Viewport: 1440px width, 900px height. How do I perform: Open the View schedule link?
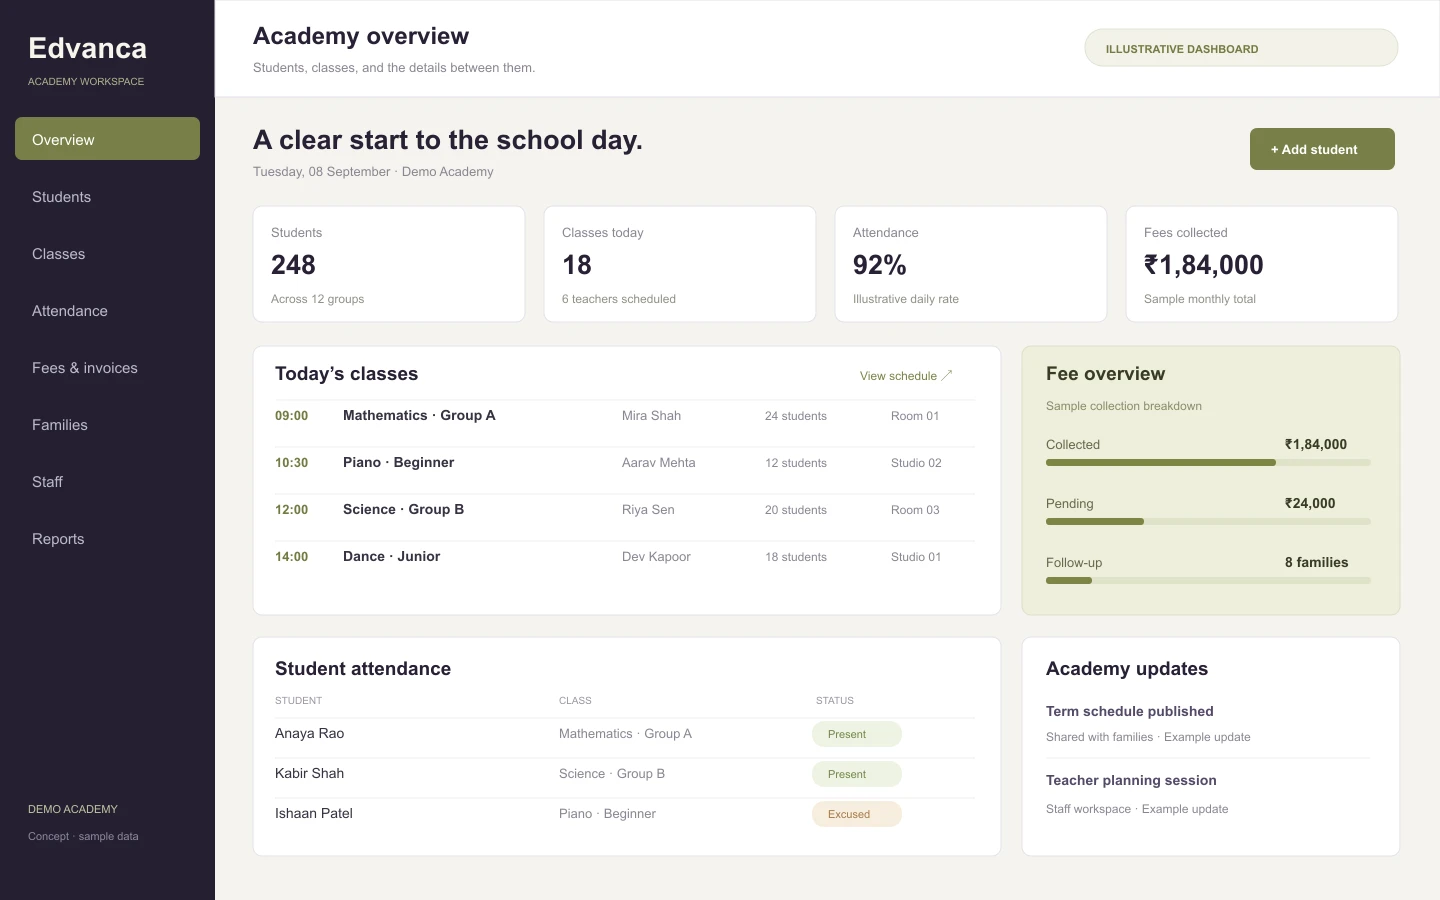click(x=906, y=376)
